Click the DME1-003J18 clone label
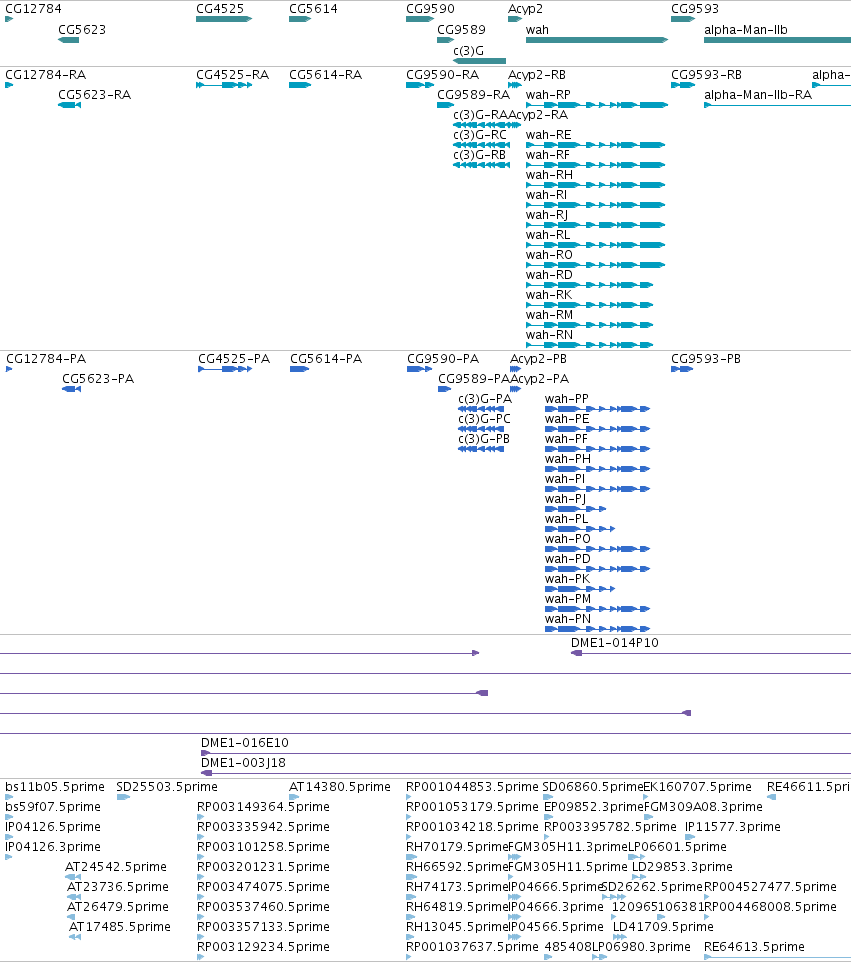851x962 pixels. (243, 763)
